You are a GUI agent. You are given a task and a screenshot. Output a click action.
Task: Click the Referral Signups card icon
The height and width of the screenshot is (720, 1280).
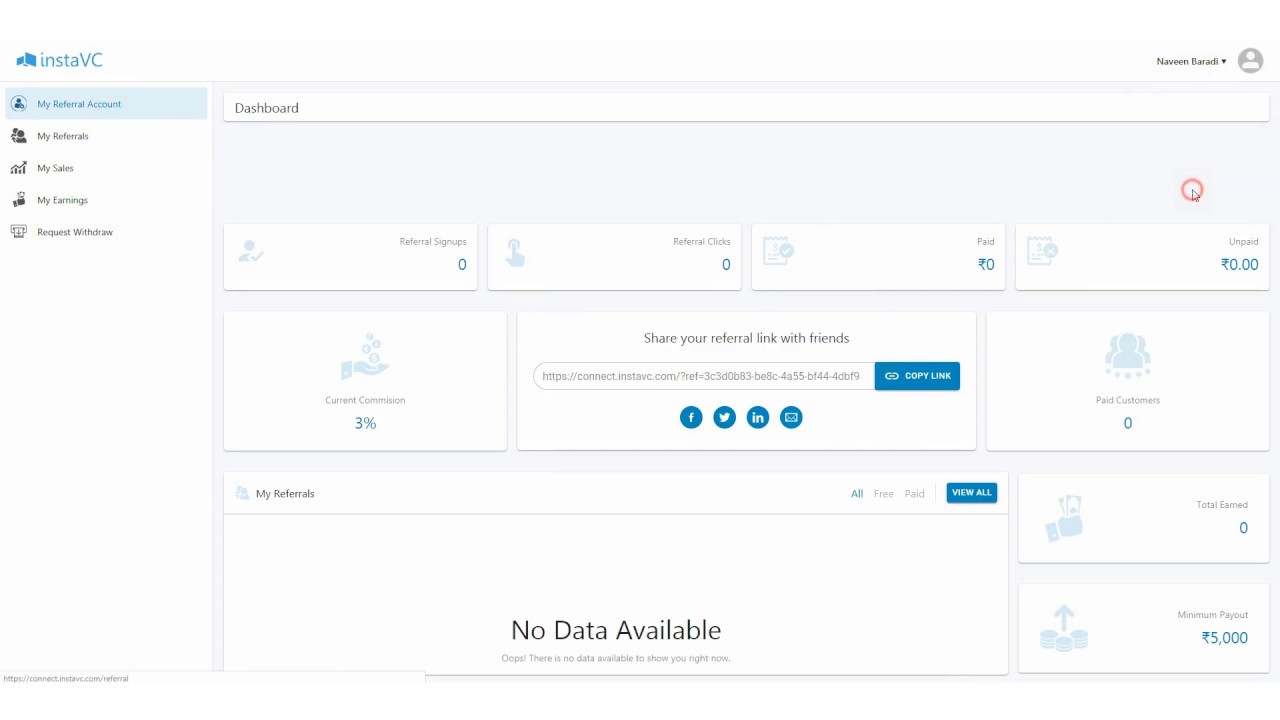coord(251,251)
